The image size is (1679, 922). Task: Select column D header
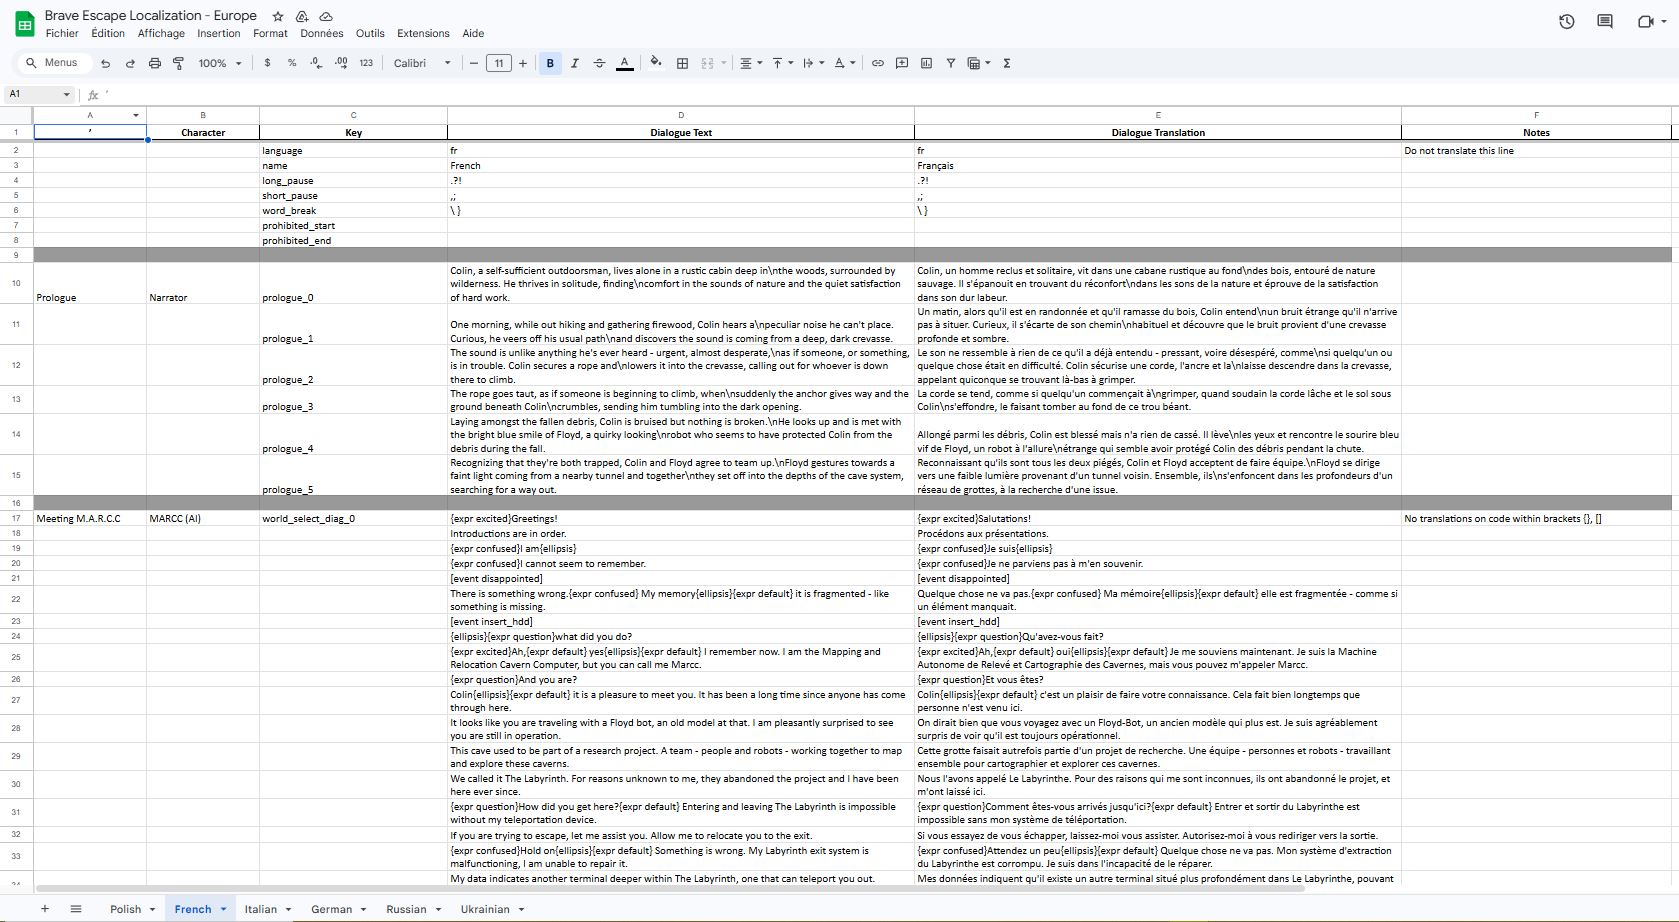click(681, 115)
